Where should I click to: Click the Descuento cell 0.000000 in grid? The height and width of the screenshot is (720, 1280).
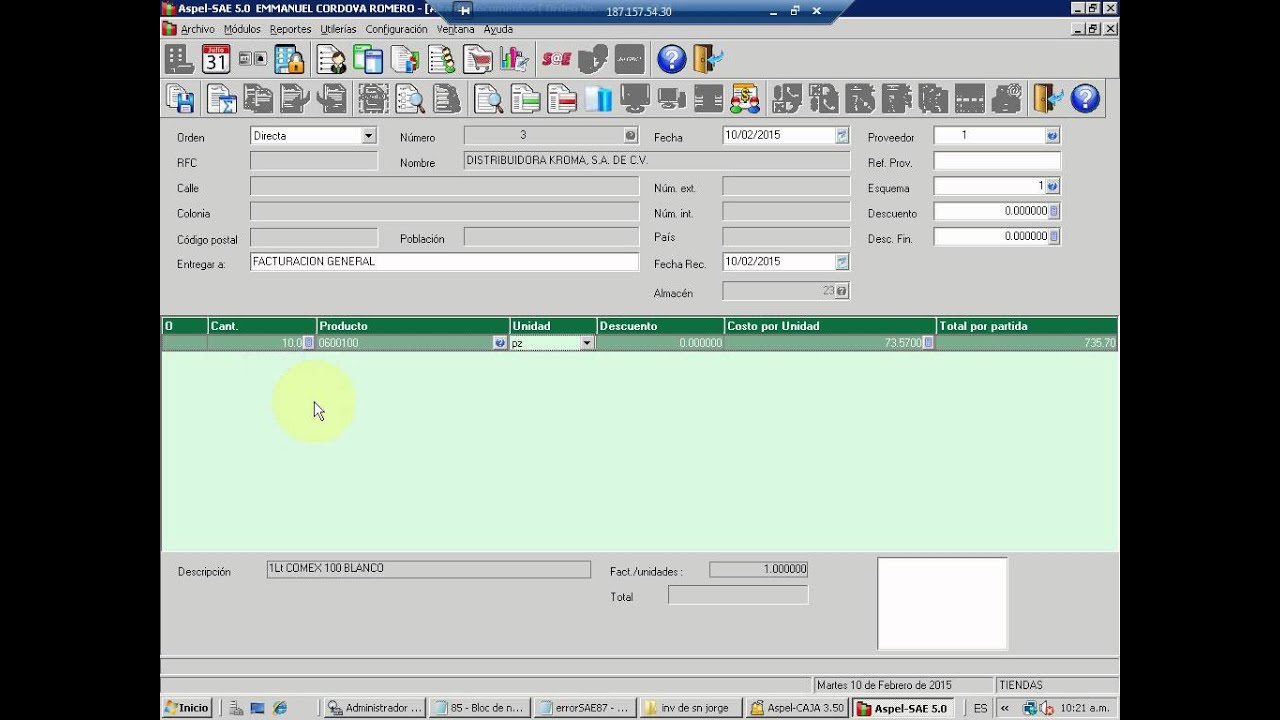661,343
